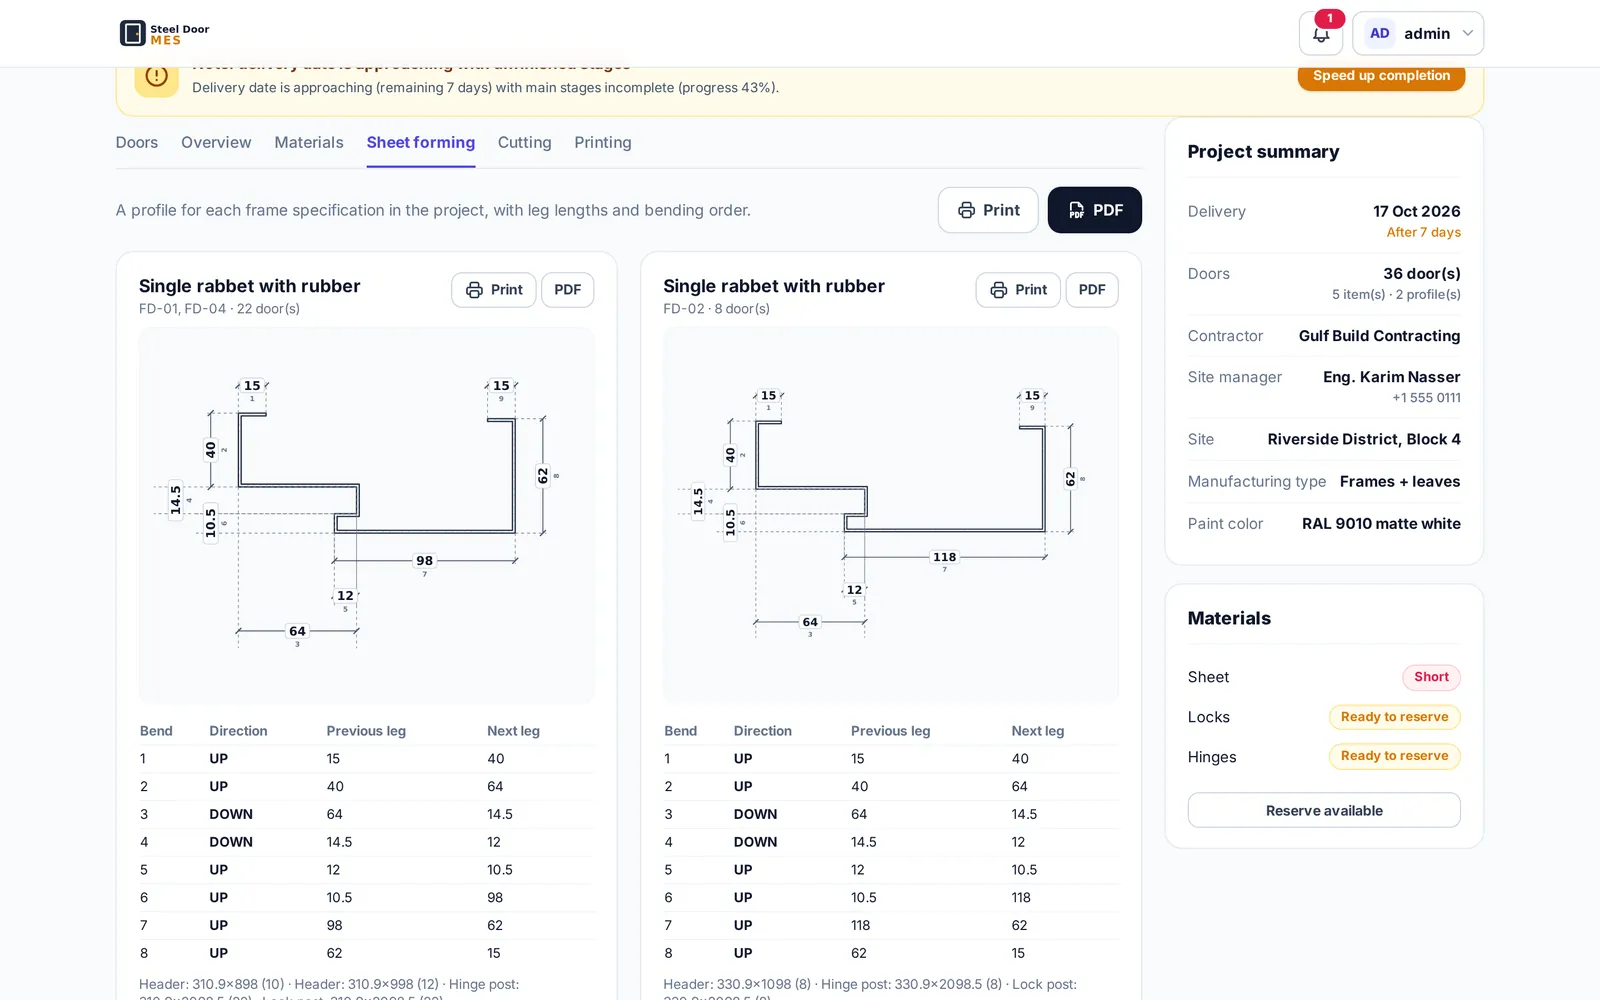Click the warning icon in delivery banner

click(x=157, y=77)
